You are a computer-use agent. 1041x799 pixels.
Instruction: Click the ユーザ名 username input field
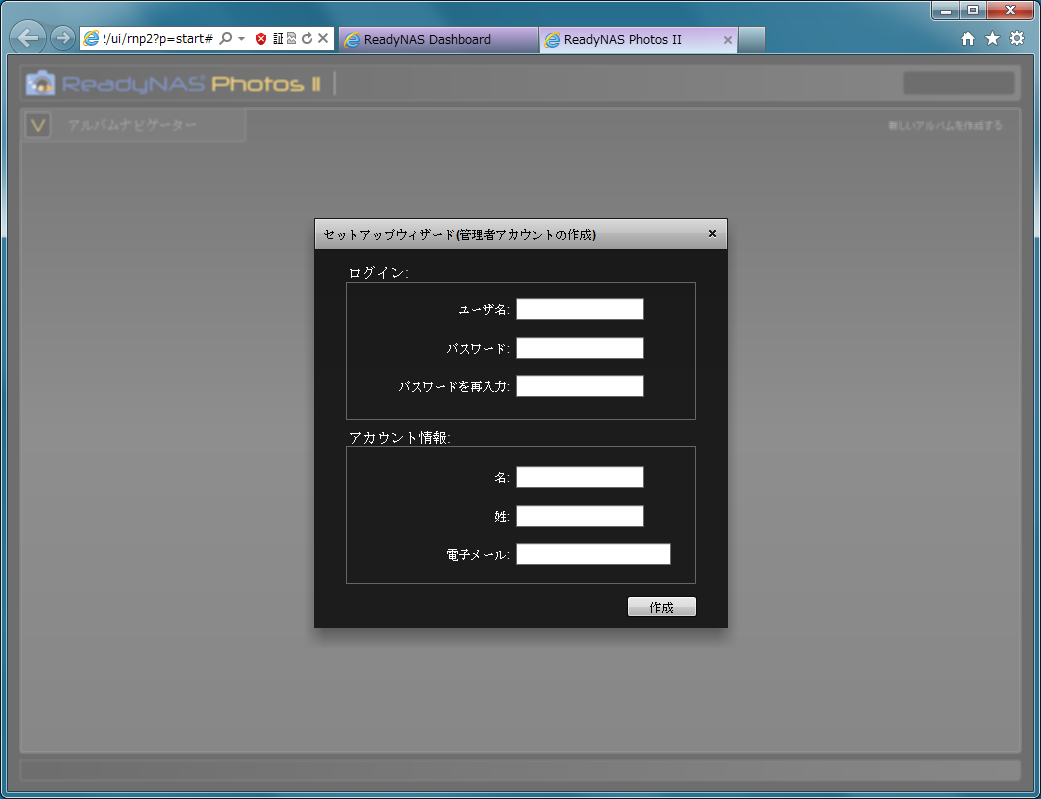(579, 310)
